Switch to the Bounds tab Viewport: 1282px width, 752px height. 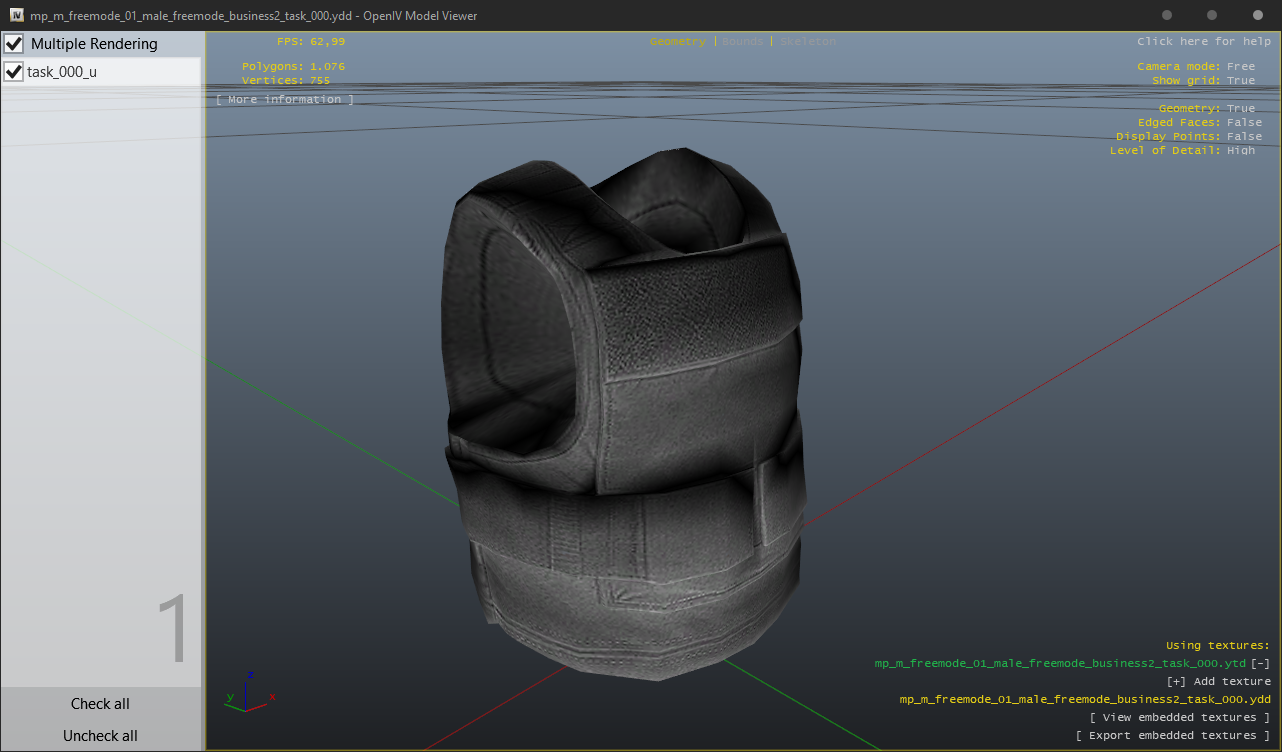point(742,41)
